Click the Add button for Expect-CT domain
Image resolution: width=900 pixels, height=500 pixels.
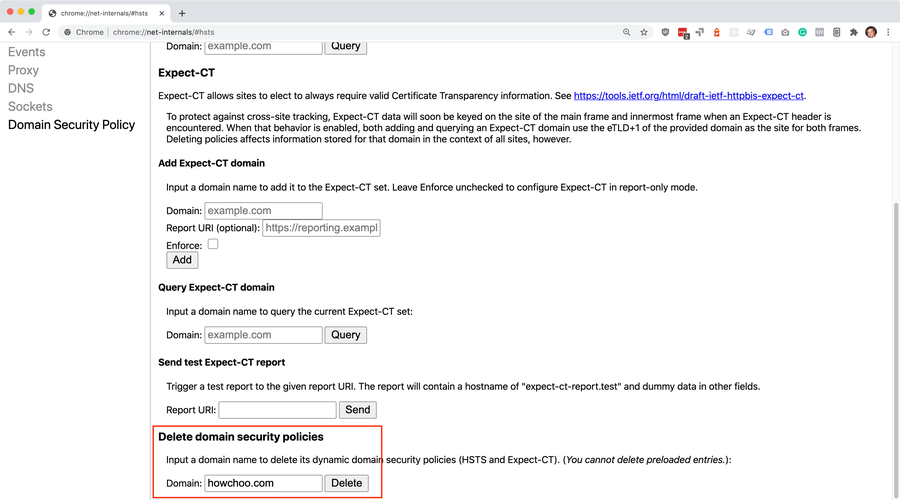pos(182,260)
